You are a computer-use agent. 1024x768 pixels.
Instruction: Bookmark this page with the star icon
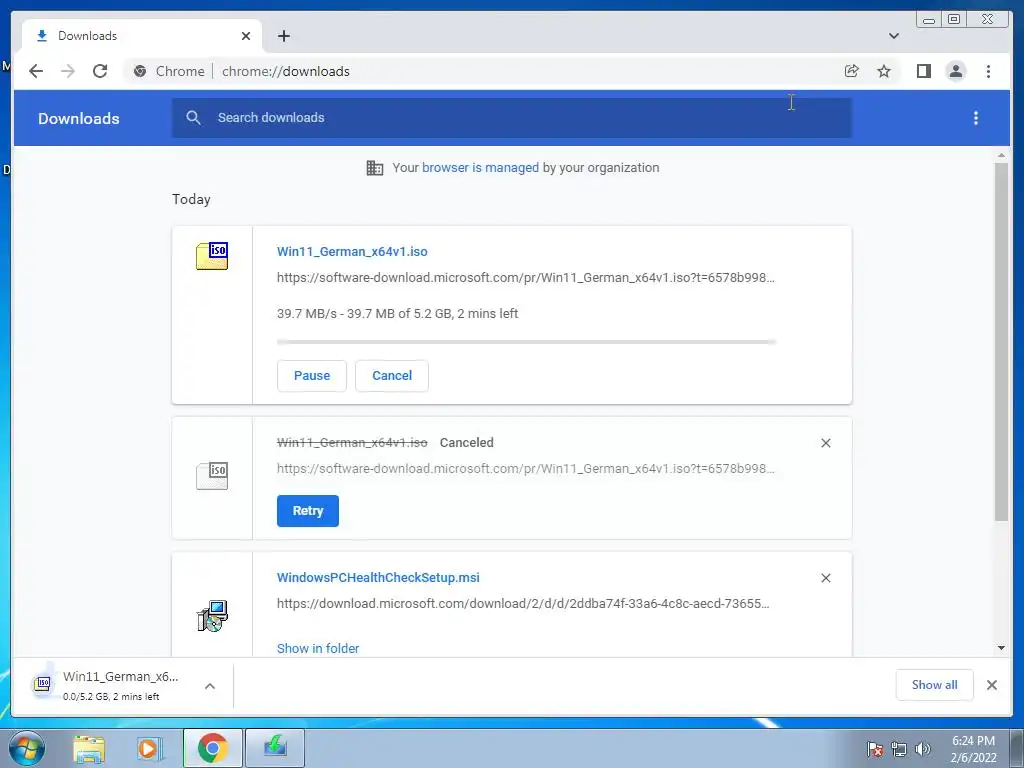[884, 71]
